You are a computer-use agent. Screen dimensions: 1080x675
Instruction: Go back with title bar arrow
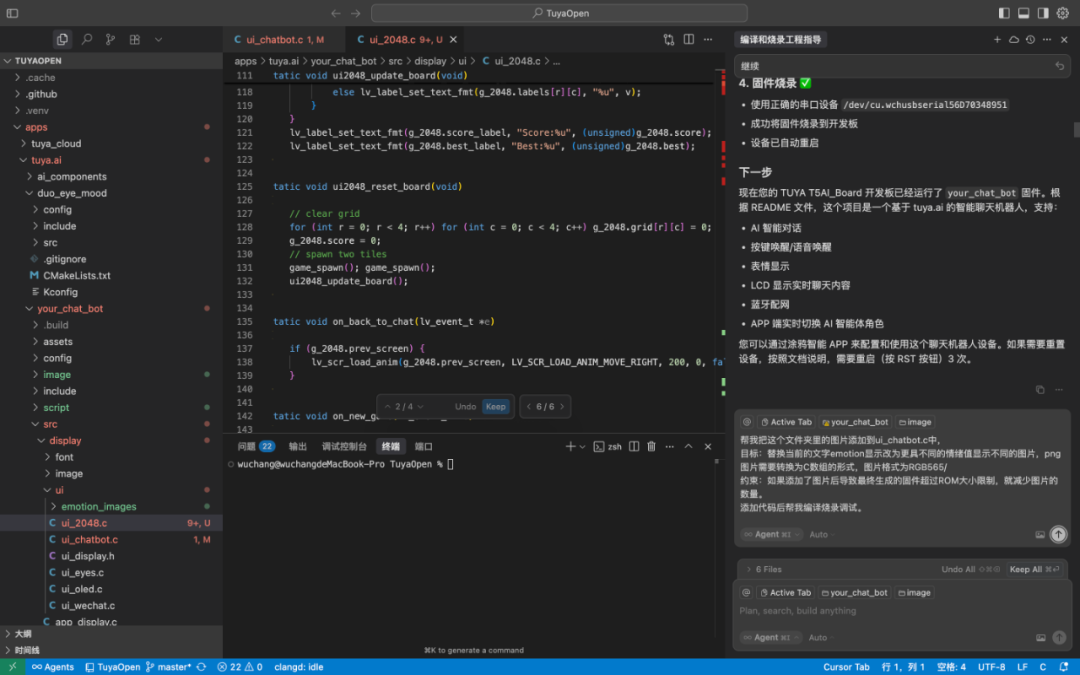335,13
